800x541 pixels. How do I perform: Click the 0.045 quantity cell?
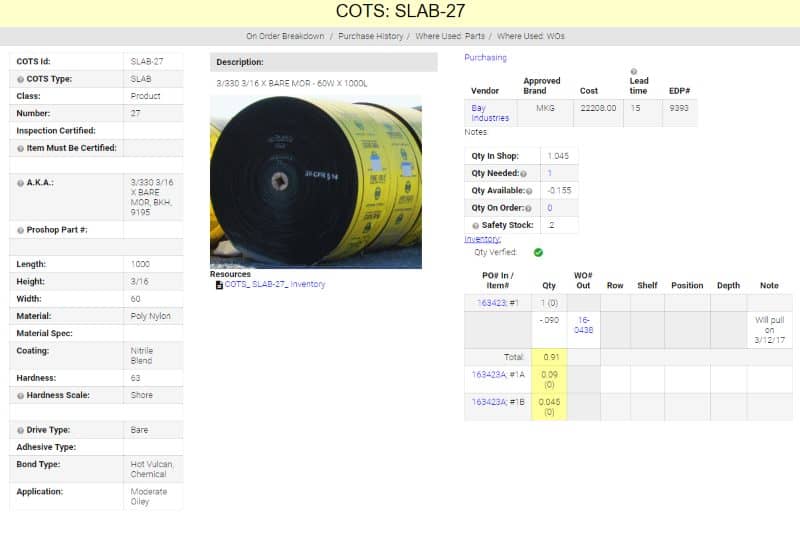pos(549,407)
